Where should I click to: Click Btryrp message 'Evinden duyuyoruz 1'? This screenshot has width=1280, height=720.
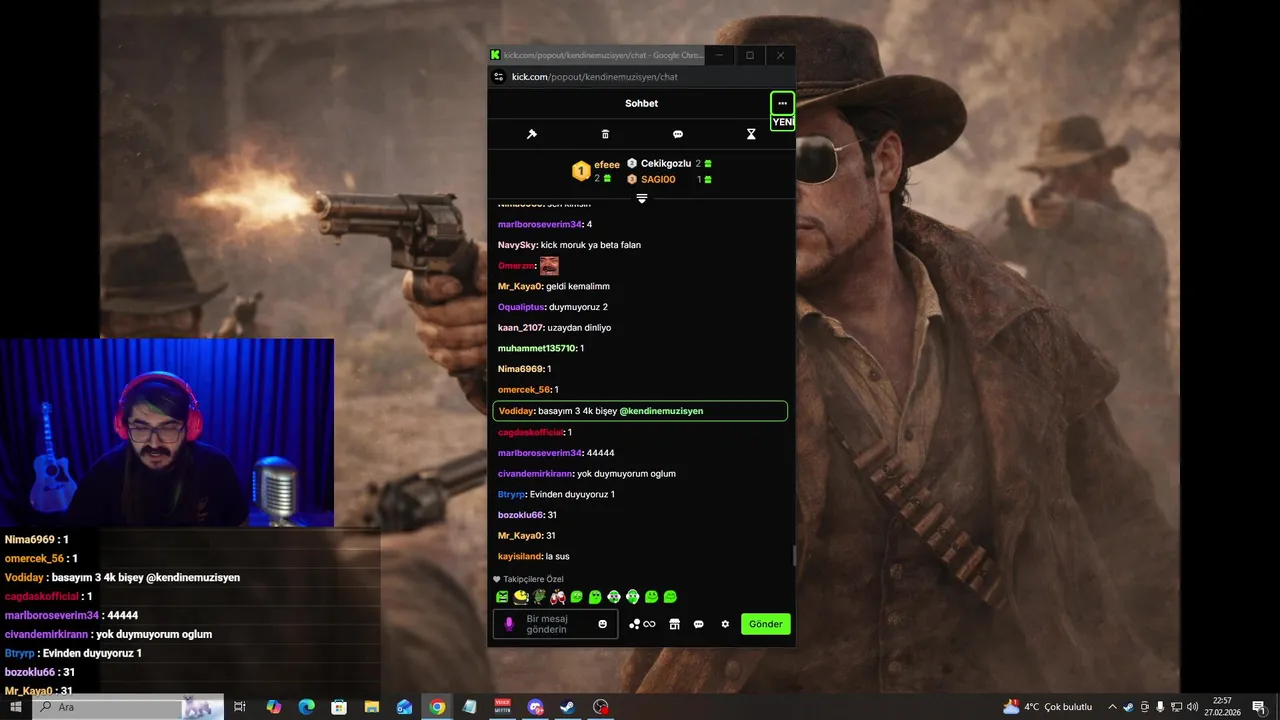coord(572,494)
